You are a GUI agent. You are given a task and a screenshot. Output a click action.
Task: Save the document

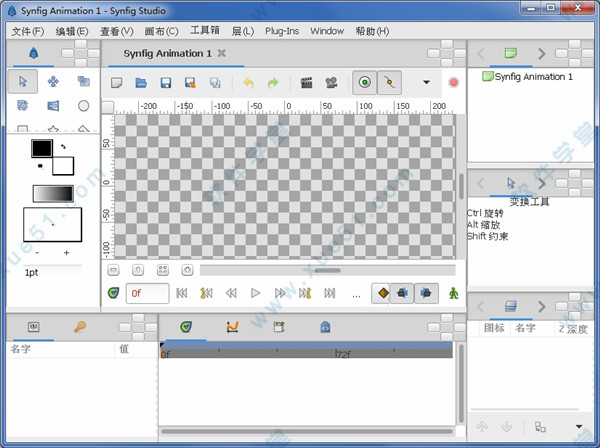pos(166,83)
